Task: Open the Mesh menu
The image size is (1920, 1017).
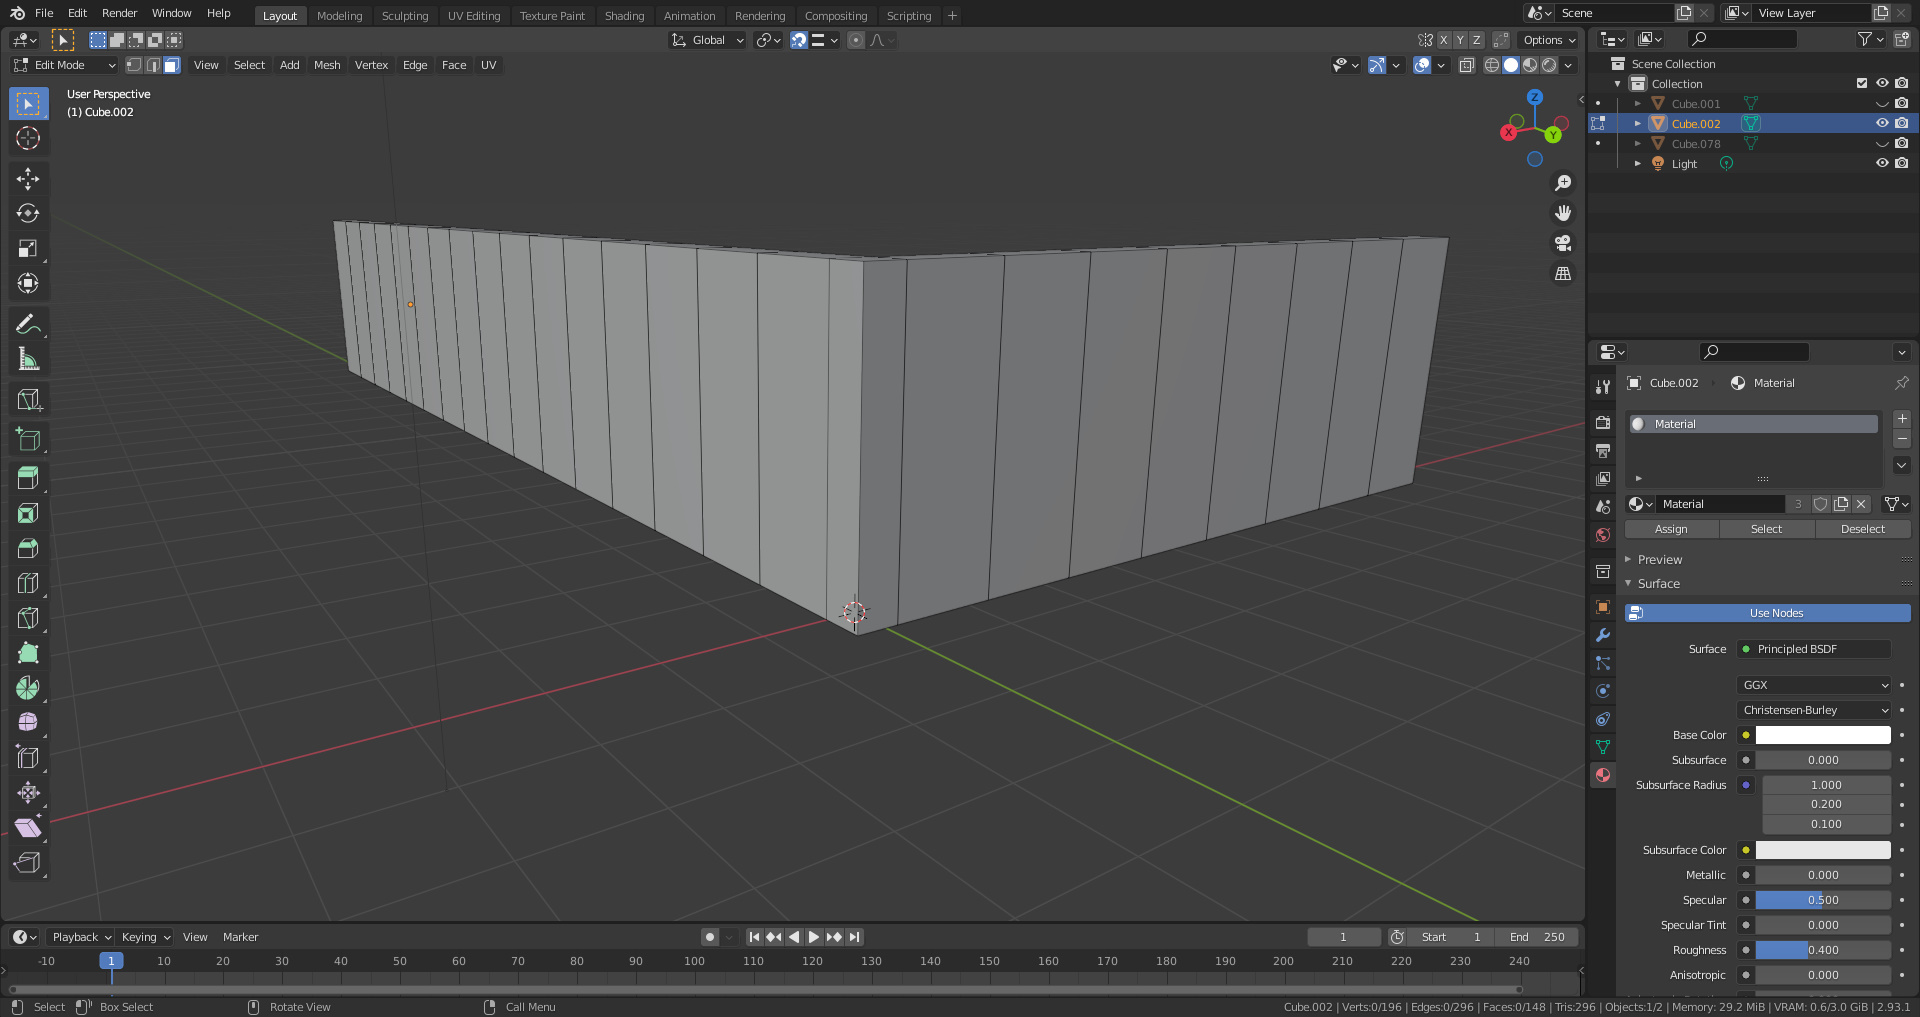Action: (x=327, y=65)
